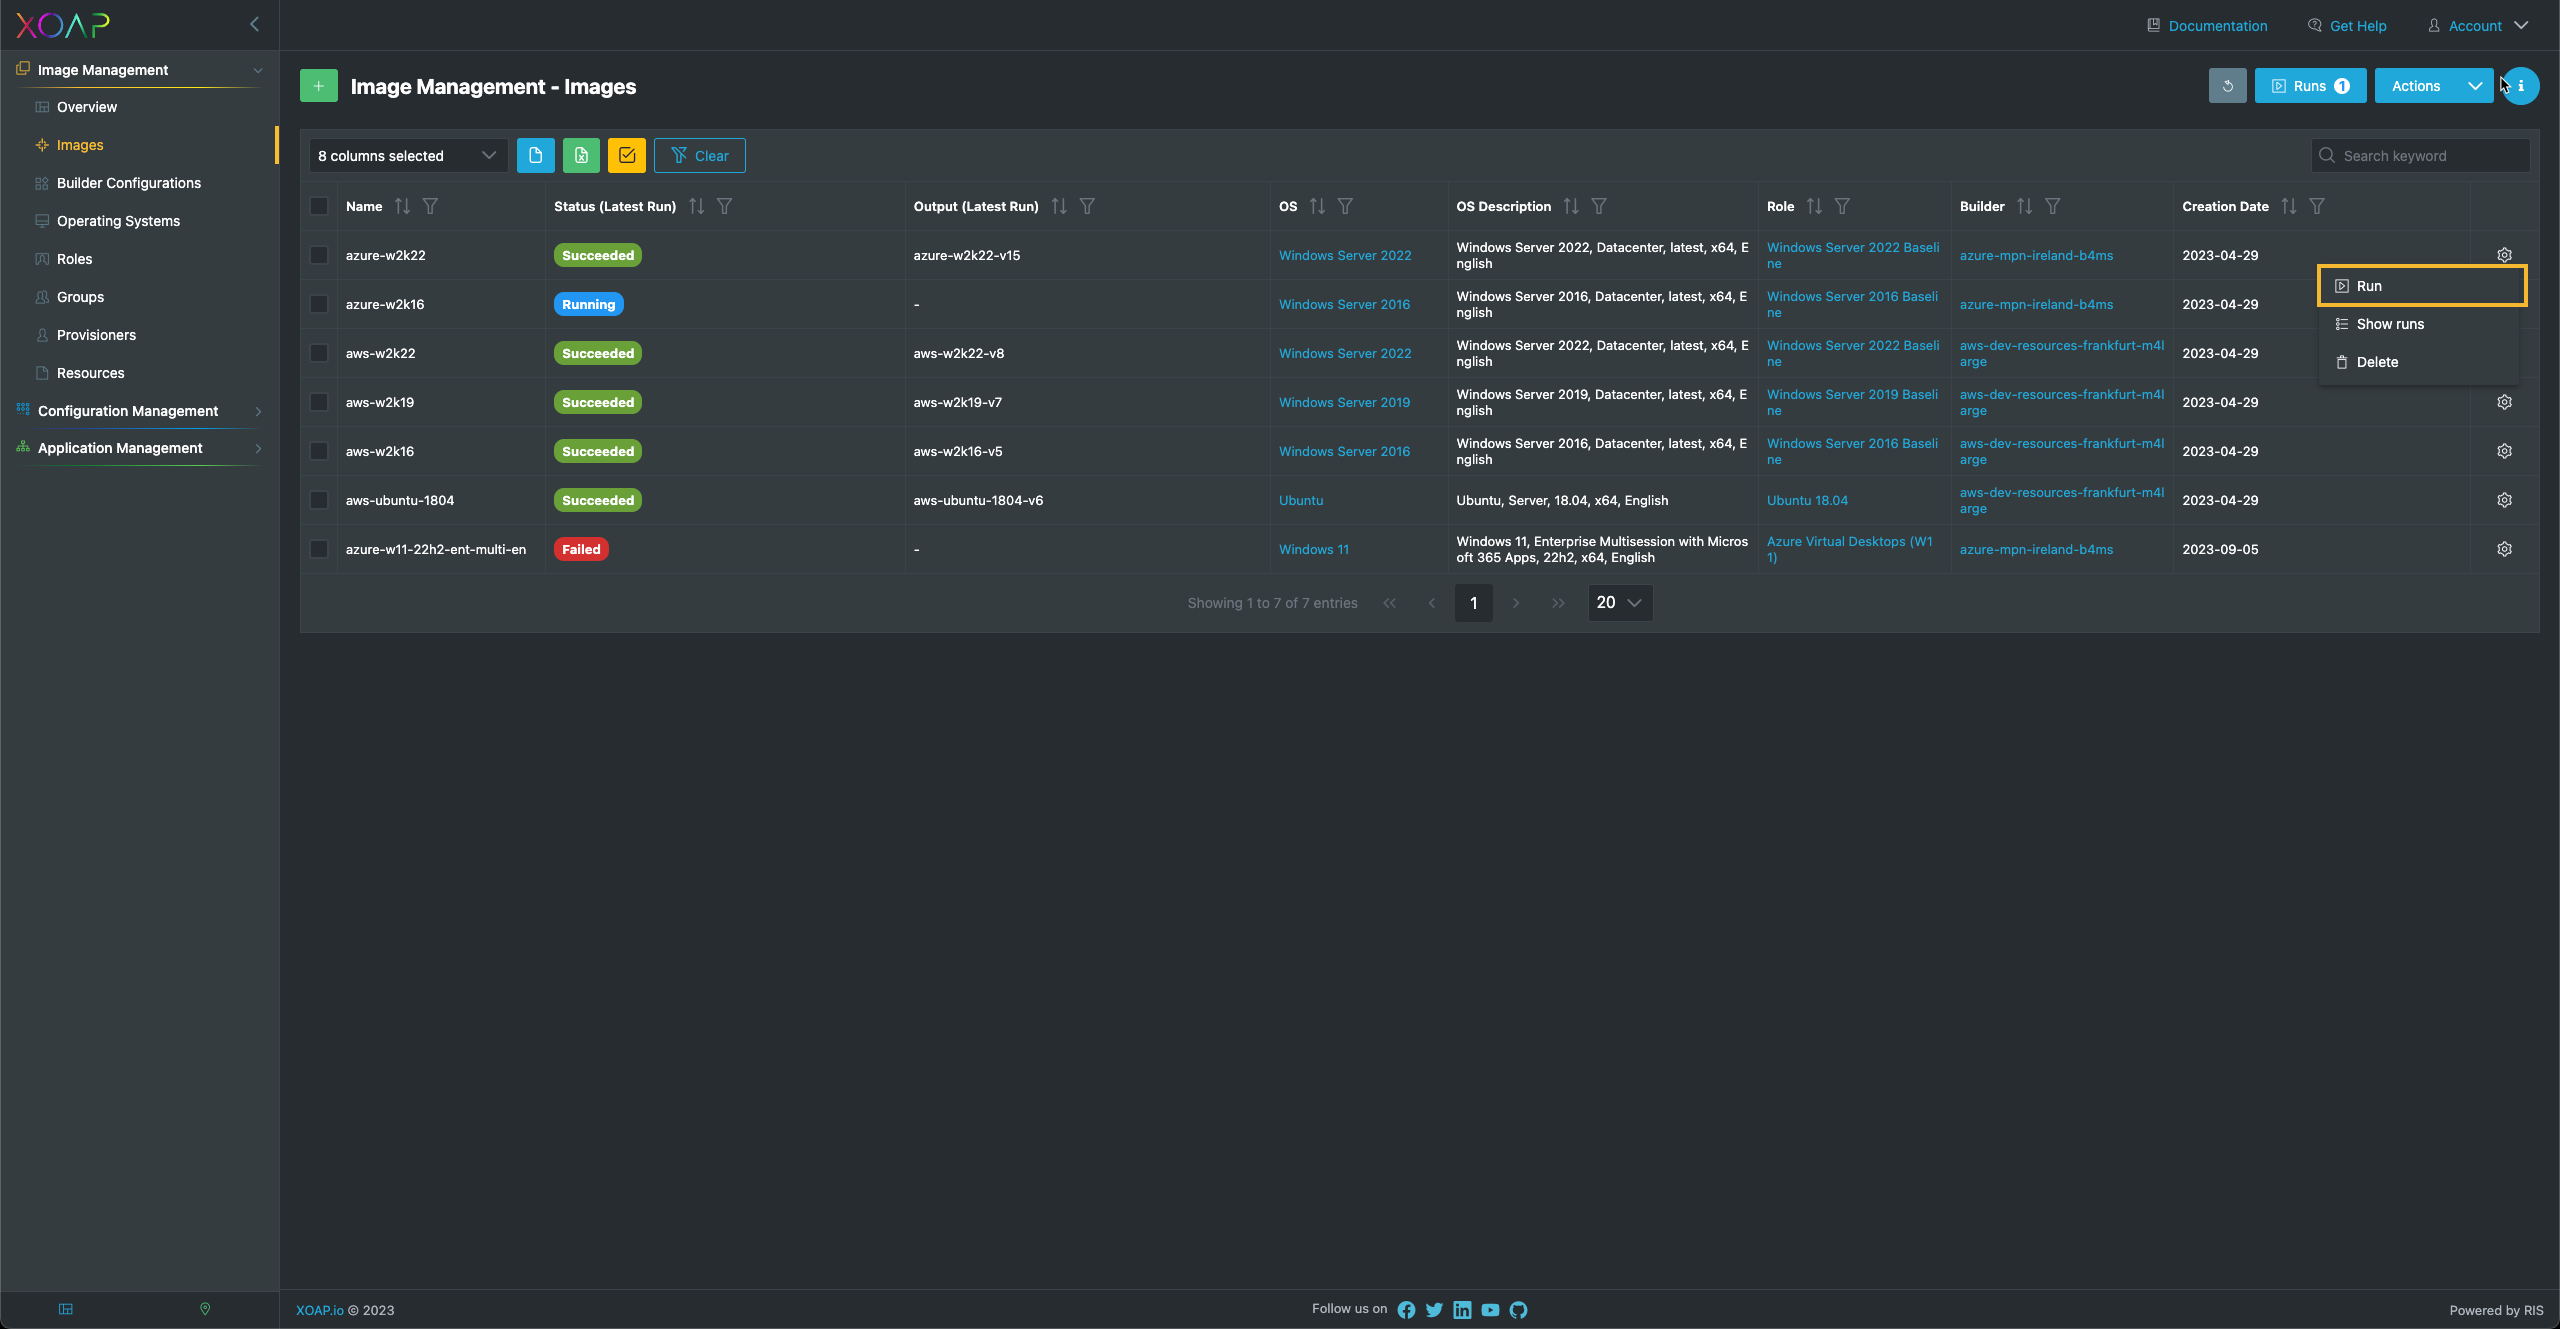Select Delete in the context menu
The image size is (2560, 1329).
click(x=2418, y=362)
